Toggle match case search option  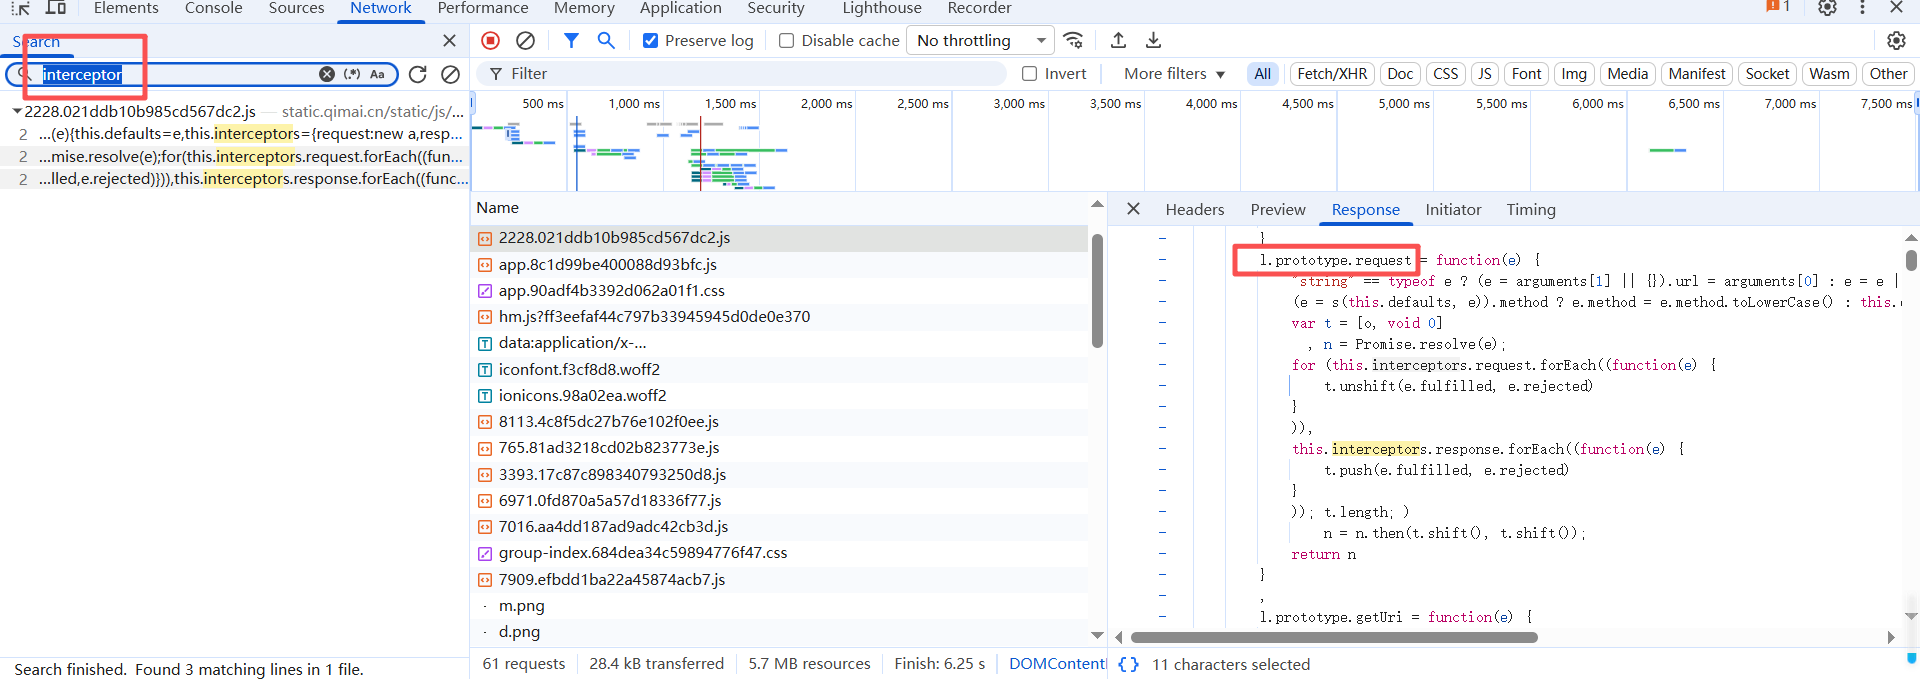377,74
